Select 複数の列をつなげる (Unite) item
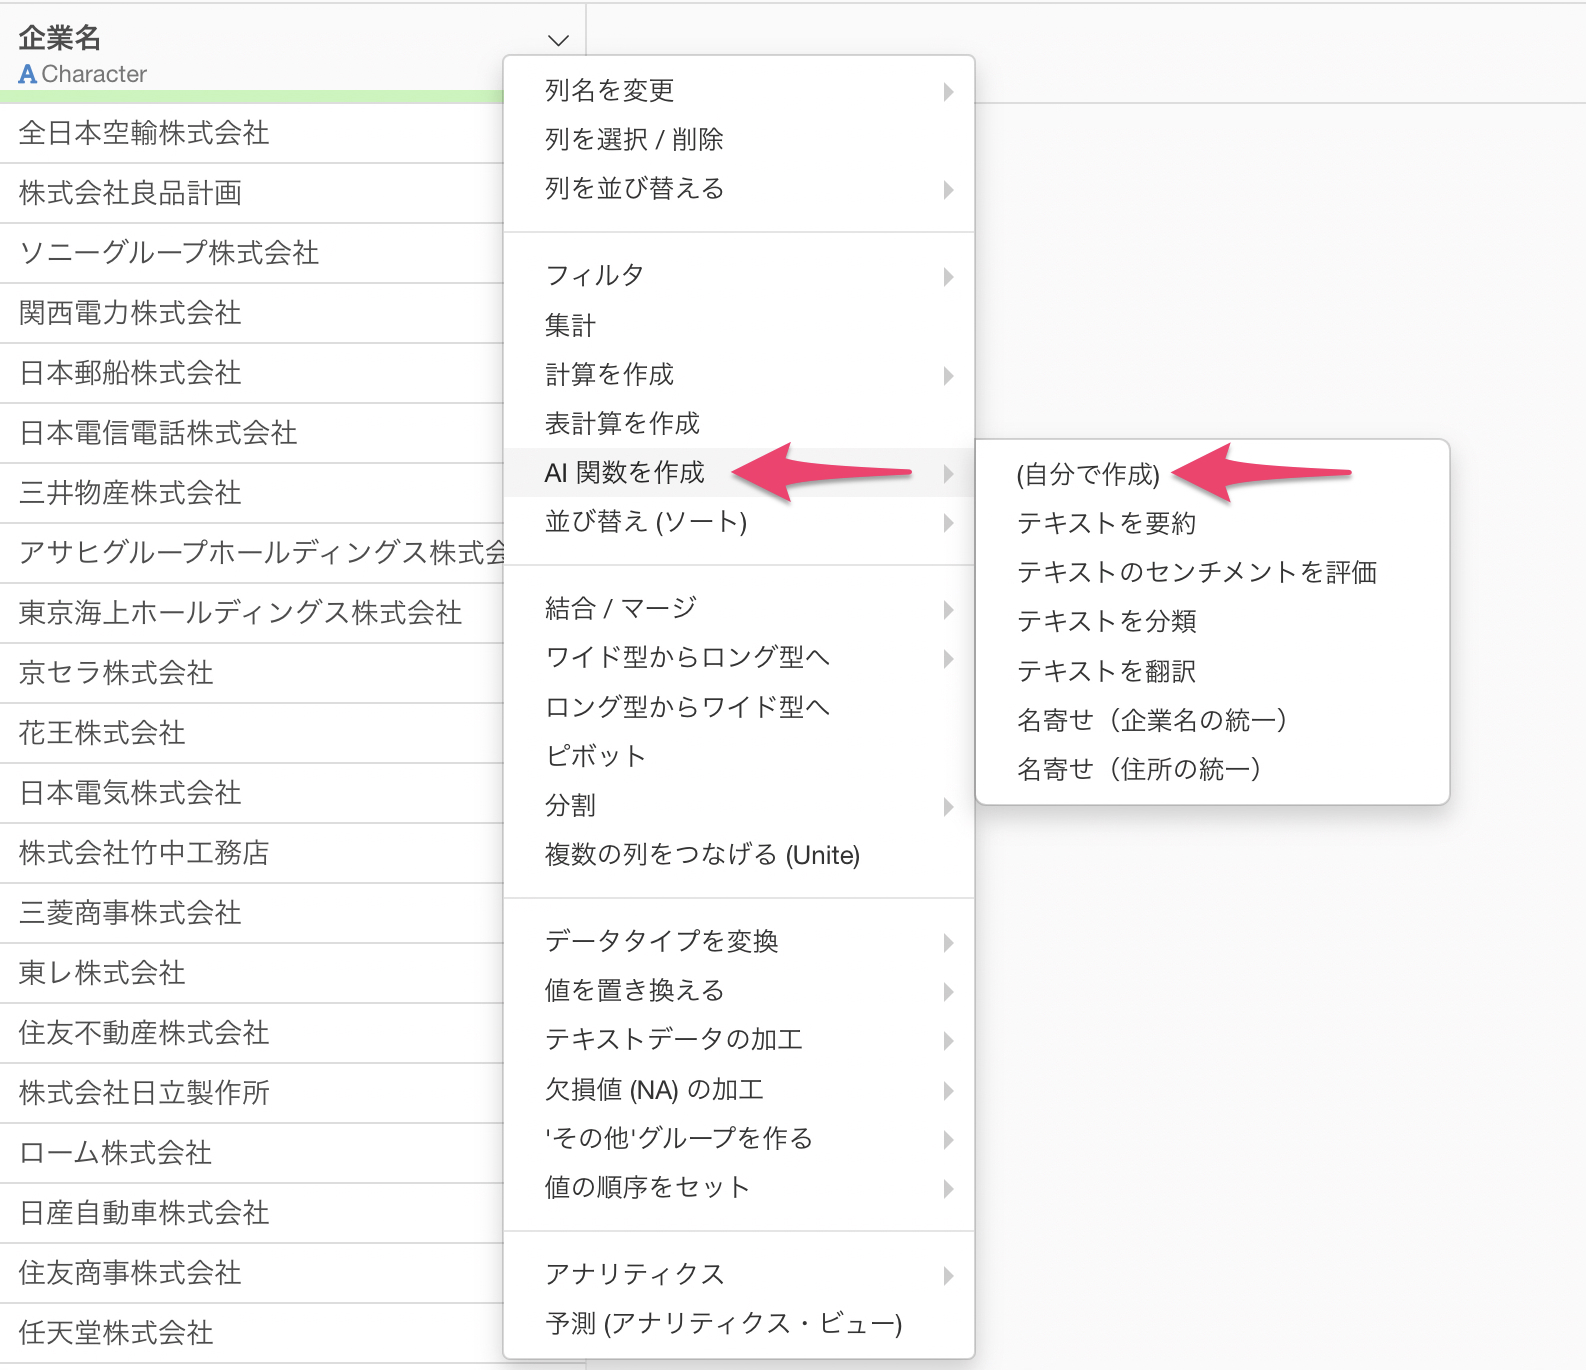This screenshot has width=1586, height=1370. 702,856
